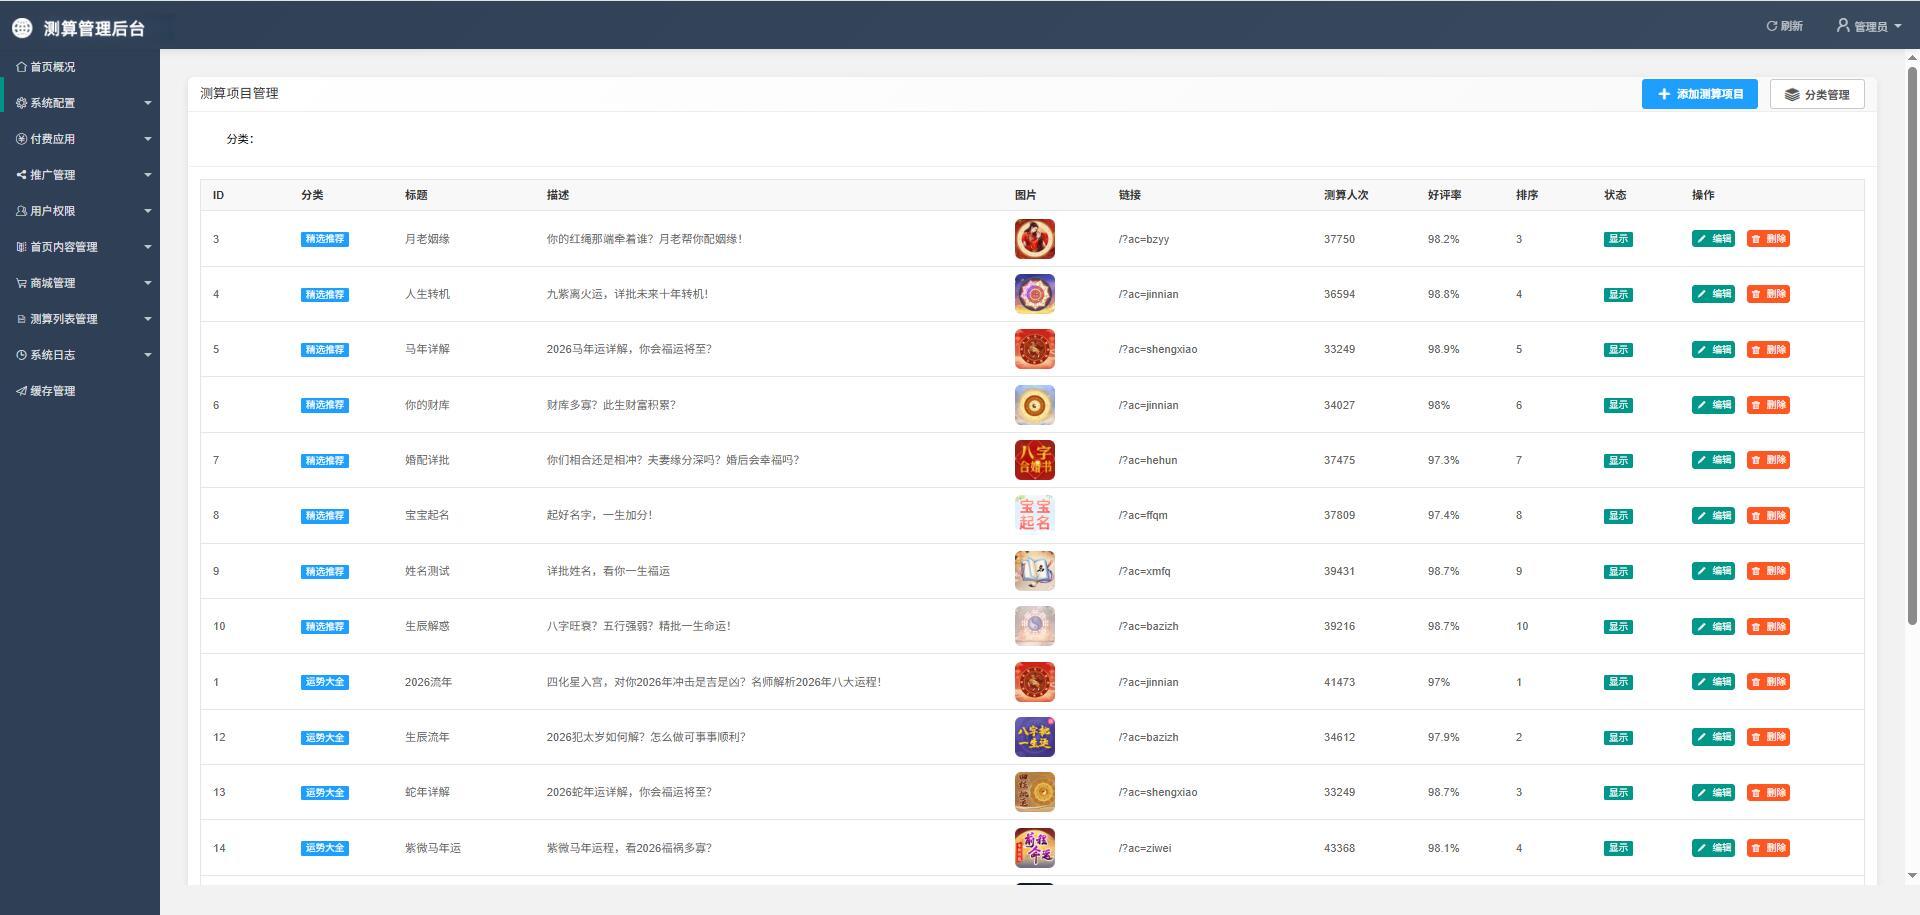
Task: Click the 添加测算项目 button
Action: click(x=1699, y=94)
